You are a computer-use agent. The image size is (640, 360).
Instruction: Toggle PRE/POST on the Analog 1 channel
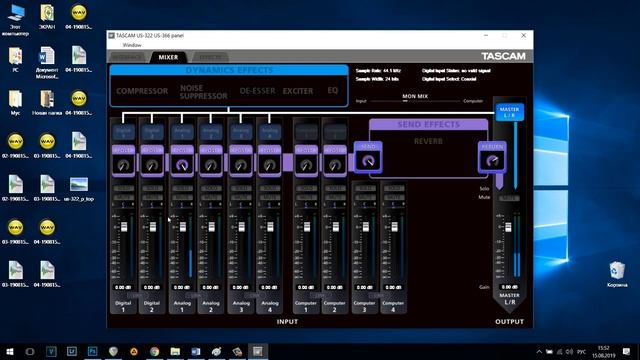[182, 150]
